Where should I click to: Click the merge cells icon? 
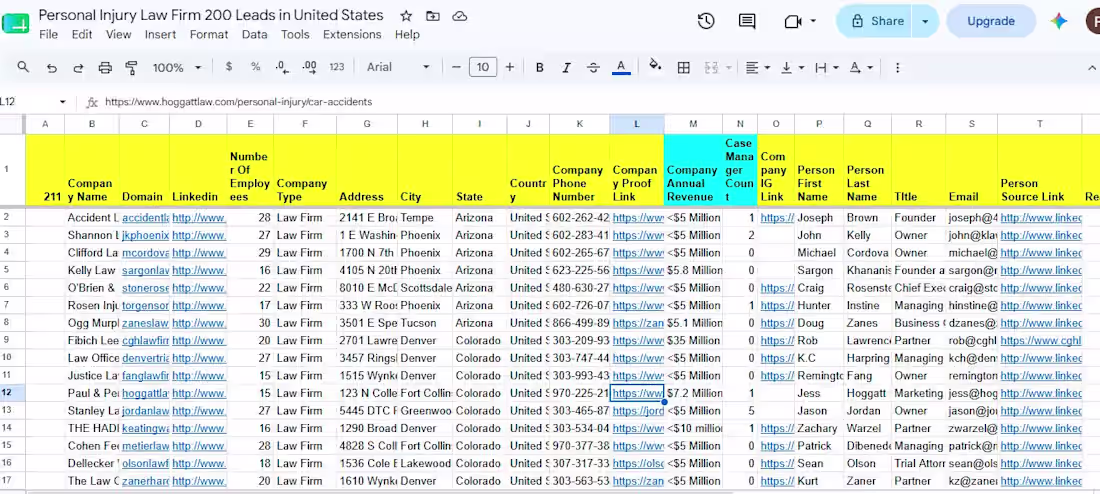click(x=711, y=67)
